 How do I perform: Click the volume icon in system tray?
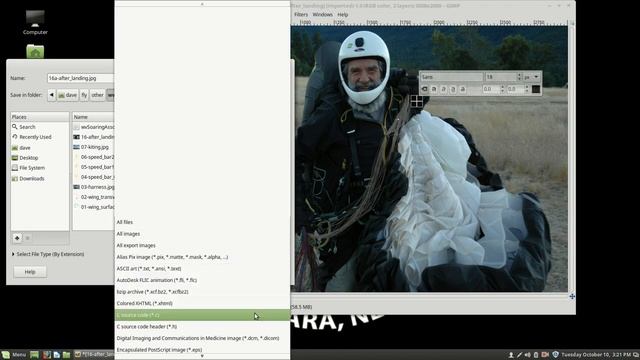pos(528,355)
